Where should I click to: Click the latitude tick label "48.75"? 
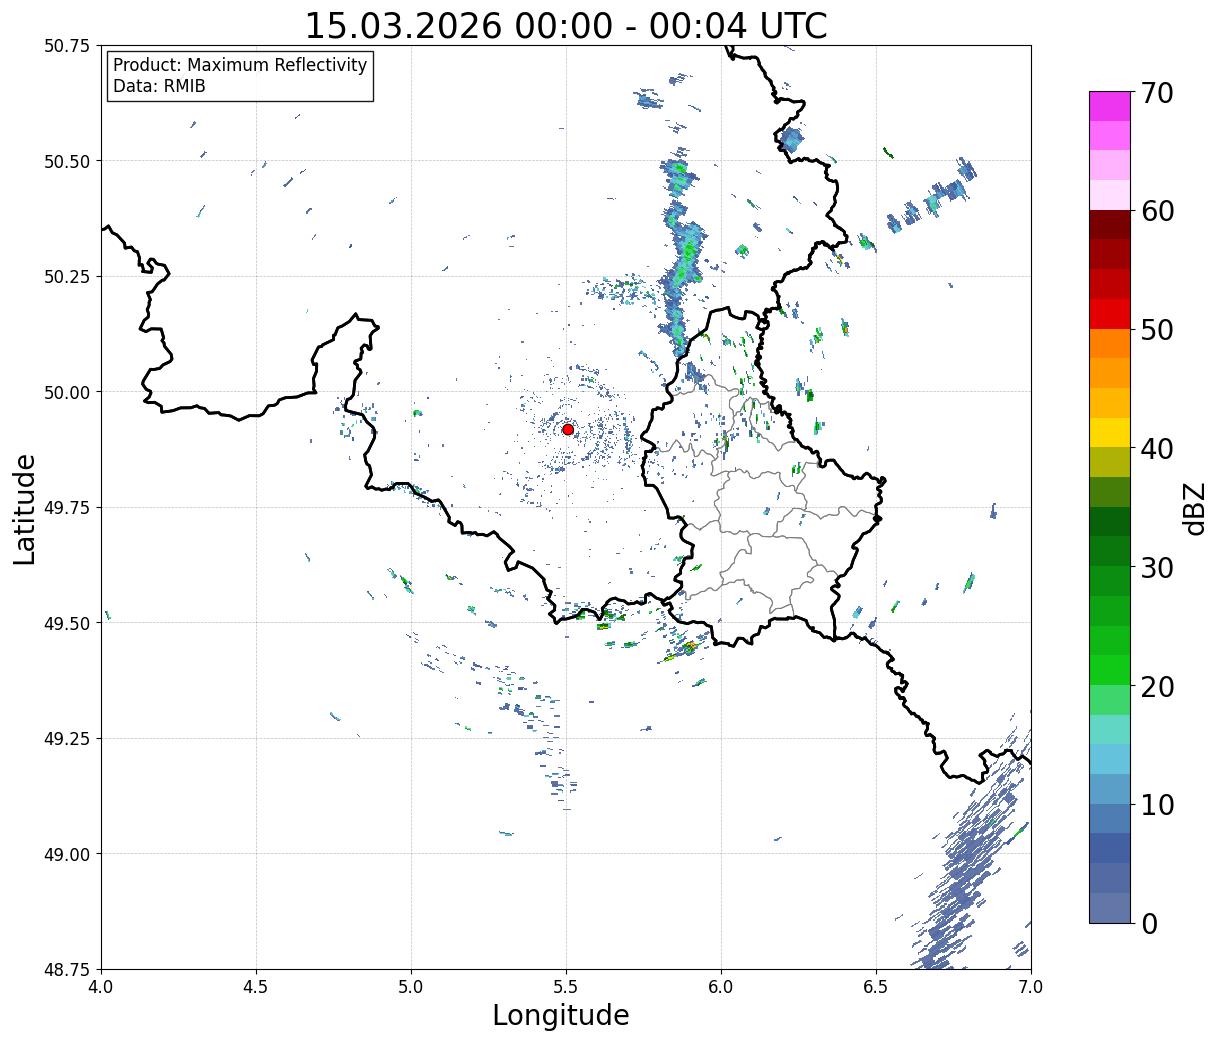click(x=67, y=969)
